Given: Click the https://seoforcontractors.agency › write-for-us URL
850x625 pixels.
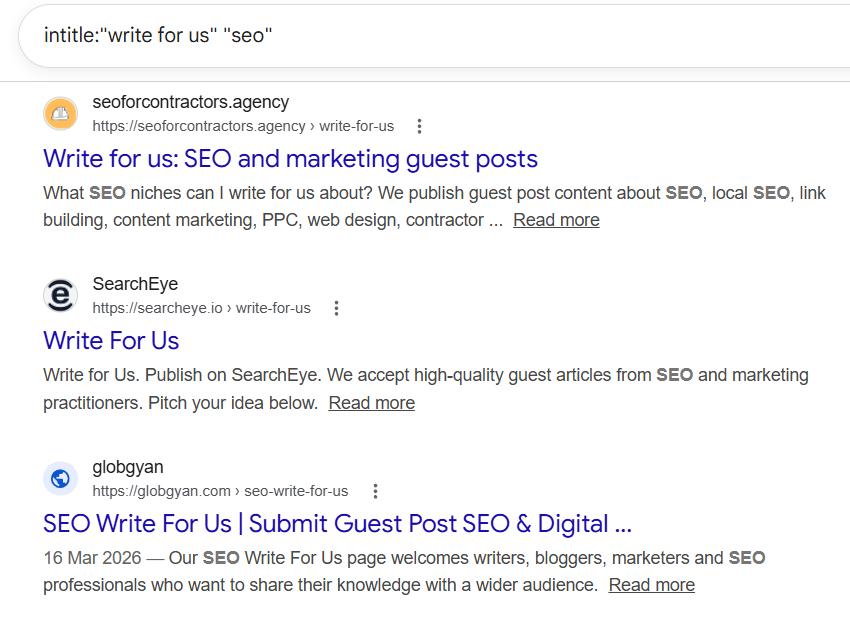Looking at the screenshot, I should 243,126.
